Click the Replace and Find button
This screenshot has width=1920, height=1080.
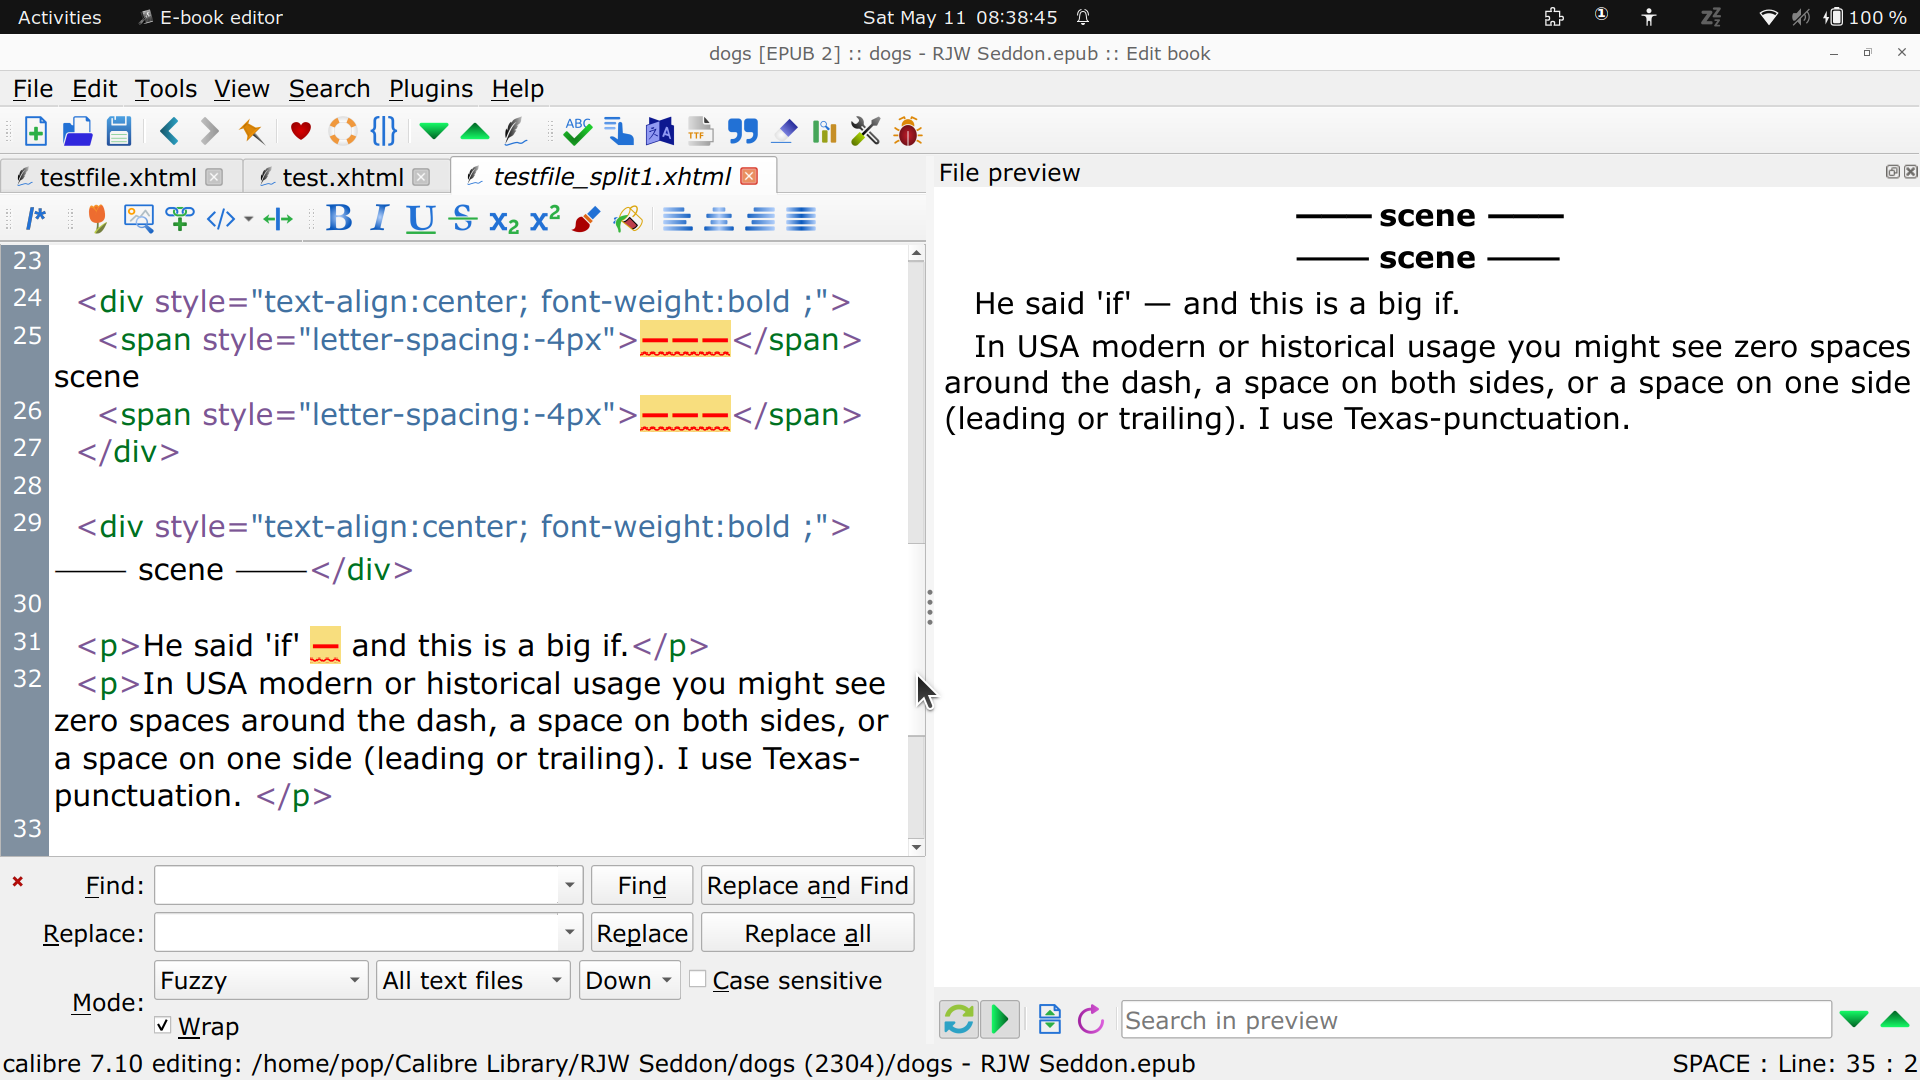point(807,885)
